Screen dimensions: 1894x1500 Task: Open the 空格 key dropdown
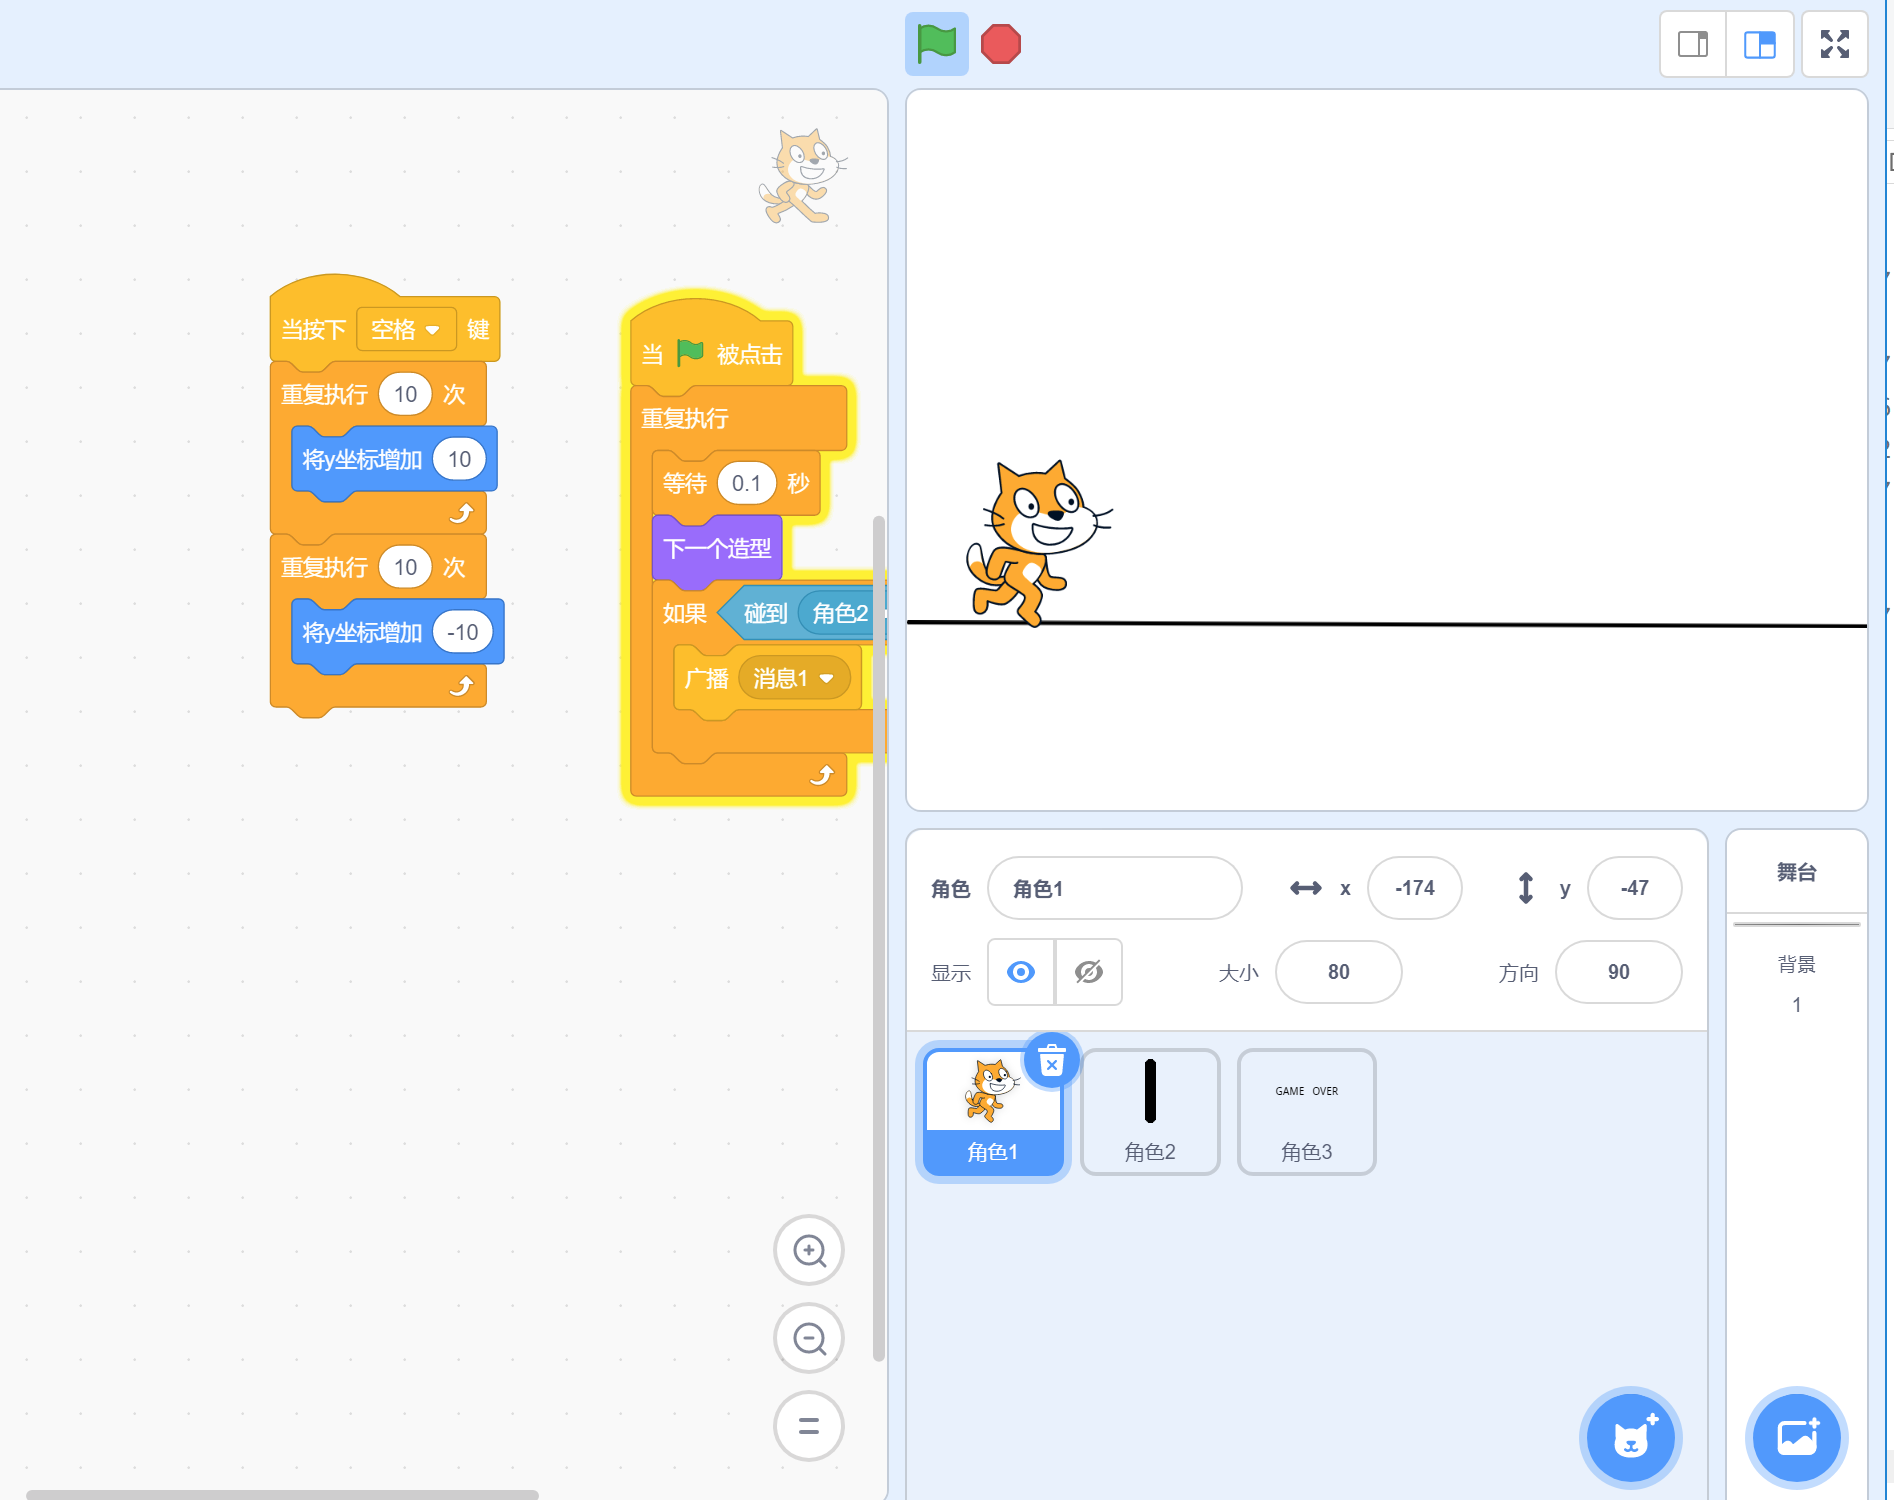tap(406, 329)
